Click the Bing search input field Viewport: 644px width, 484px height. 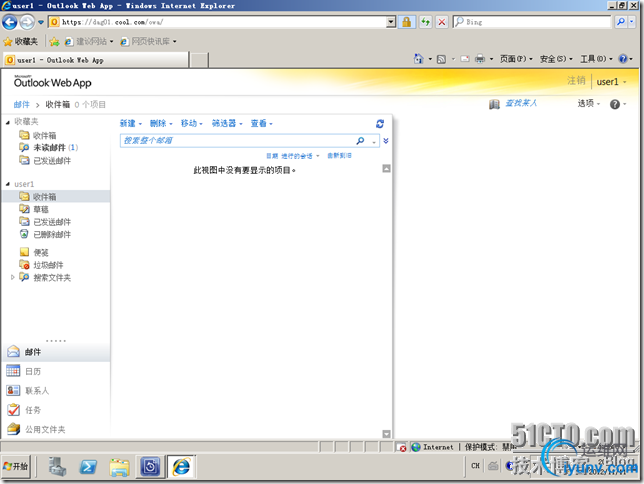[532, 22]
